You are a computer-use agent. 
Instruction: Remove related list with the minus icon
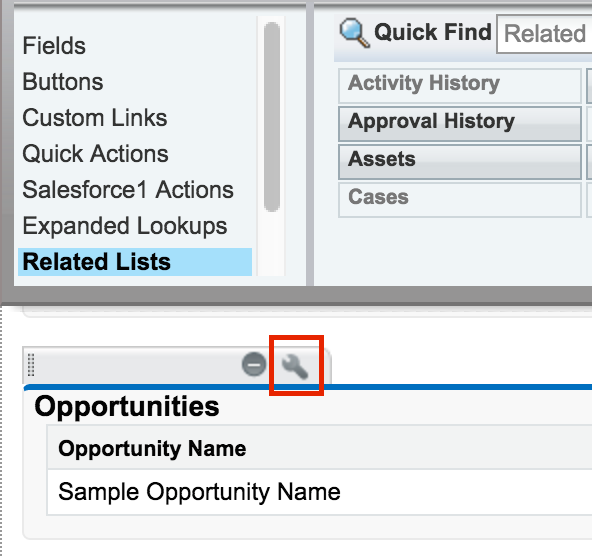pyautogui.click(x=254, y=364)
